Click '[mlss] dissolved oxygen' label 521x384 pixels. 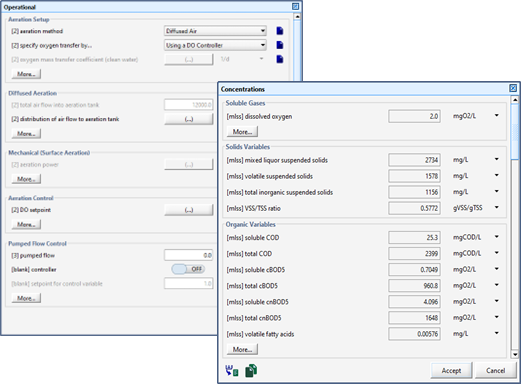pyautogui.click(x=259, y=116)
